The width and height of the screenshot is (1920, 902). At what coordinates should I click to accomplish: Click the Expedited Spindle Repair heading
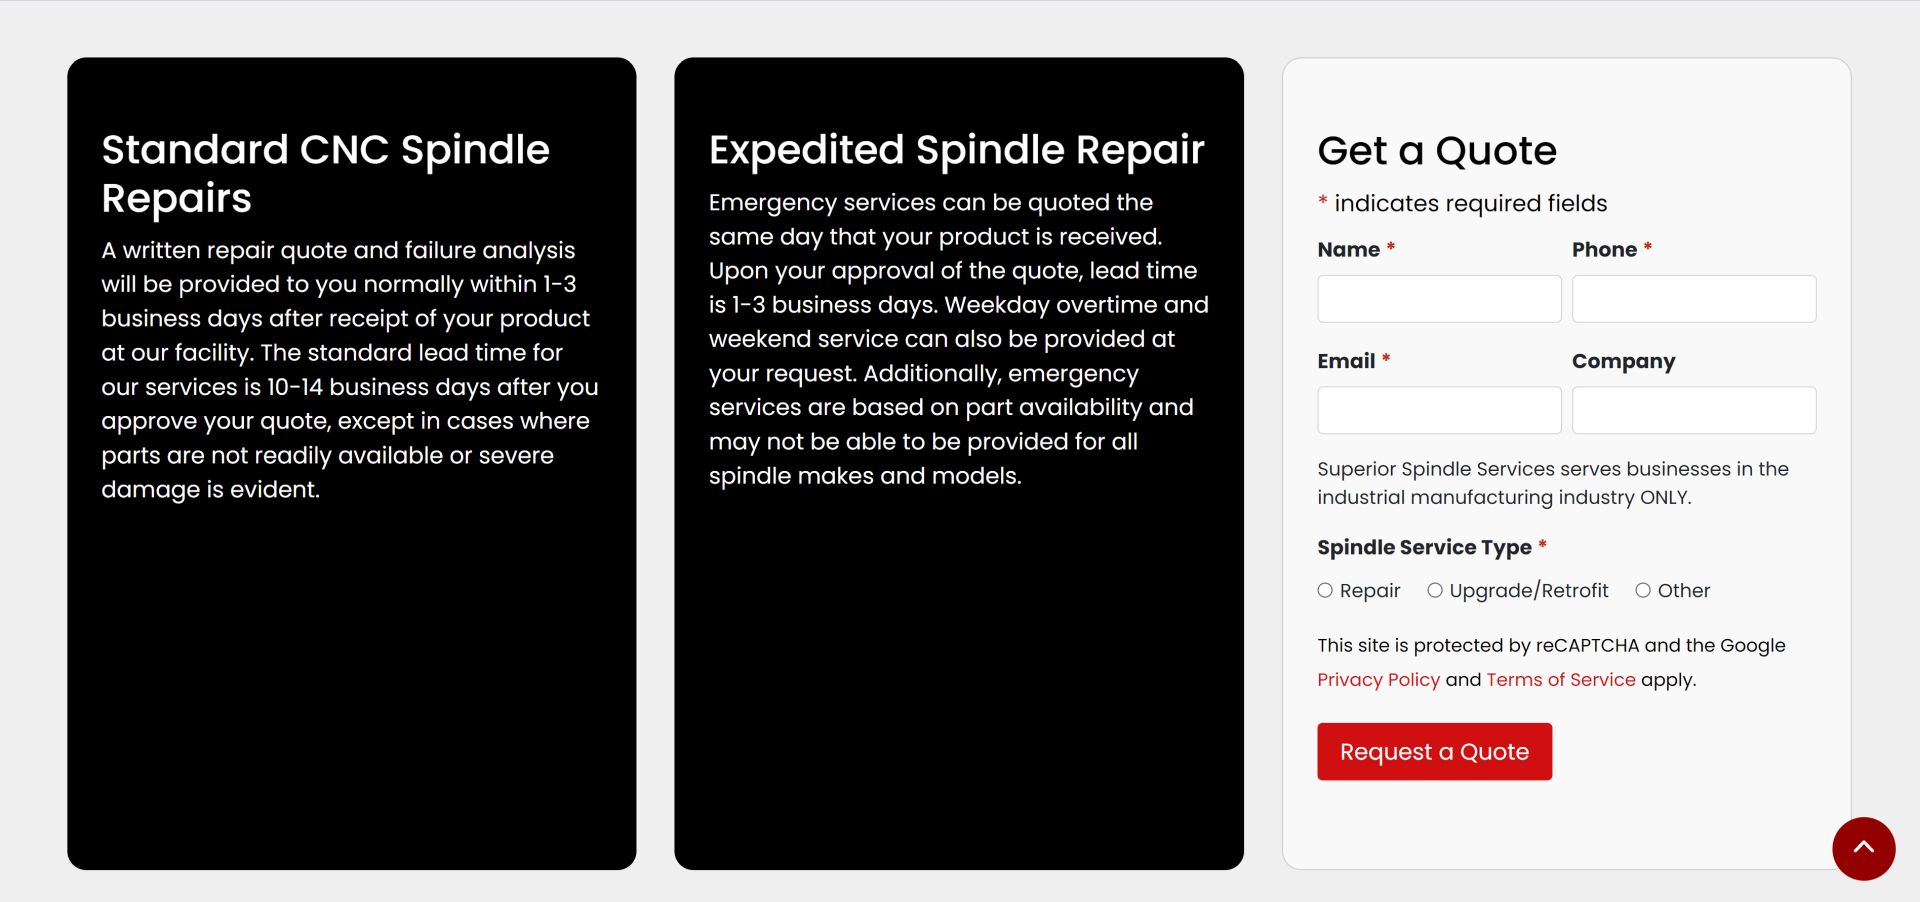(x=957, y=151)
